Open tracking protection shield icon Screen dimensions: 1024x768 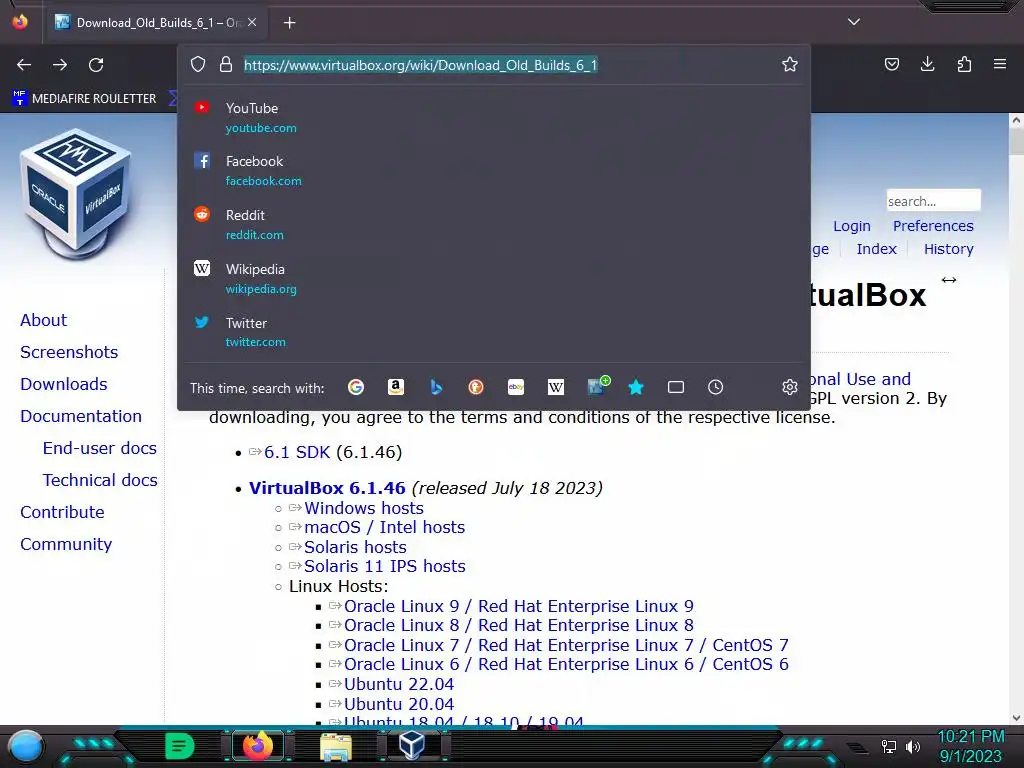[198, 64]
